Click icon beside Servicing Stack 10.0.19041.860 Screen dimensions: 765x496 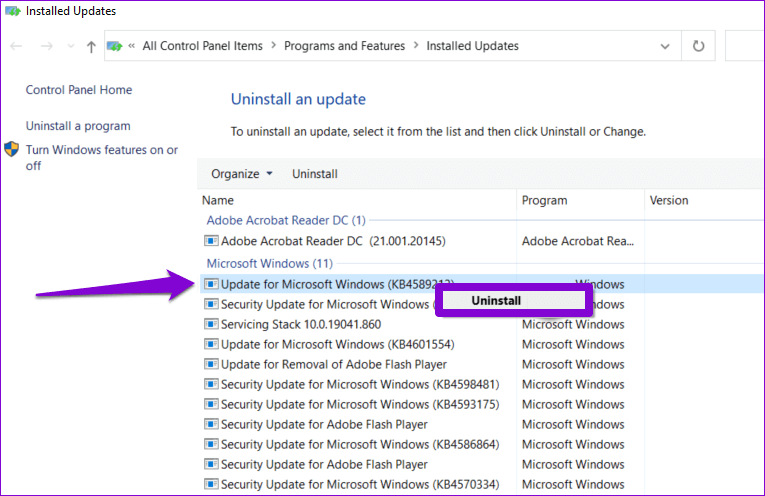(211, 324)
